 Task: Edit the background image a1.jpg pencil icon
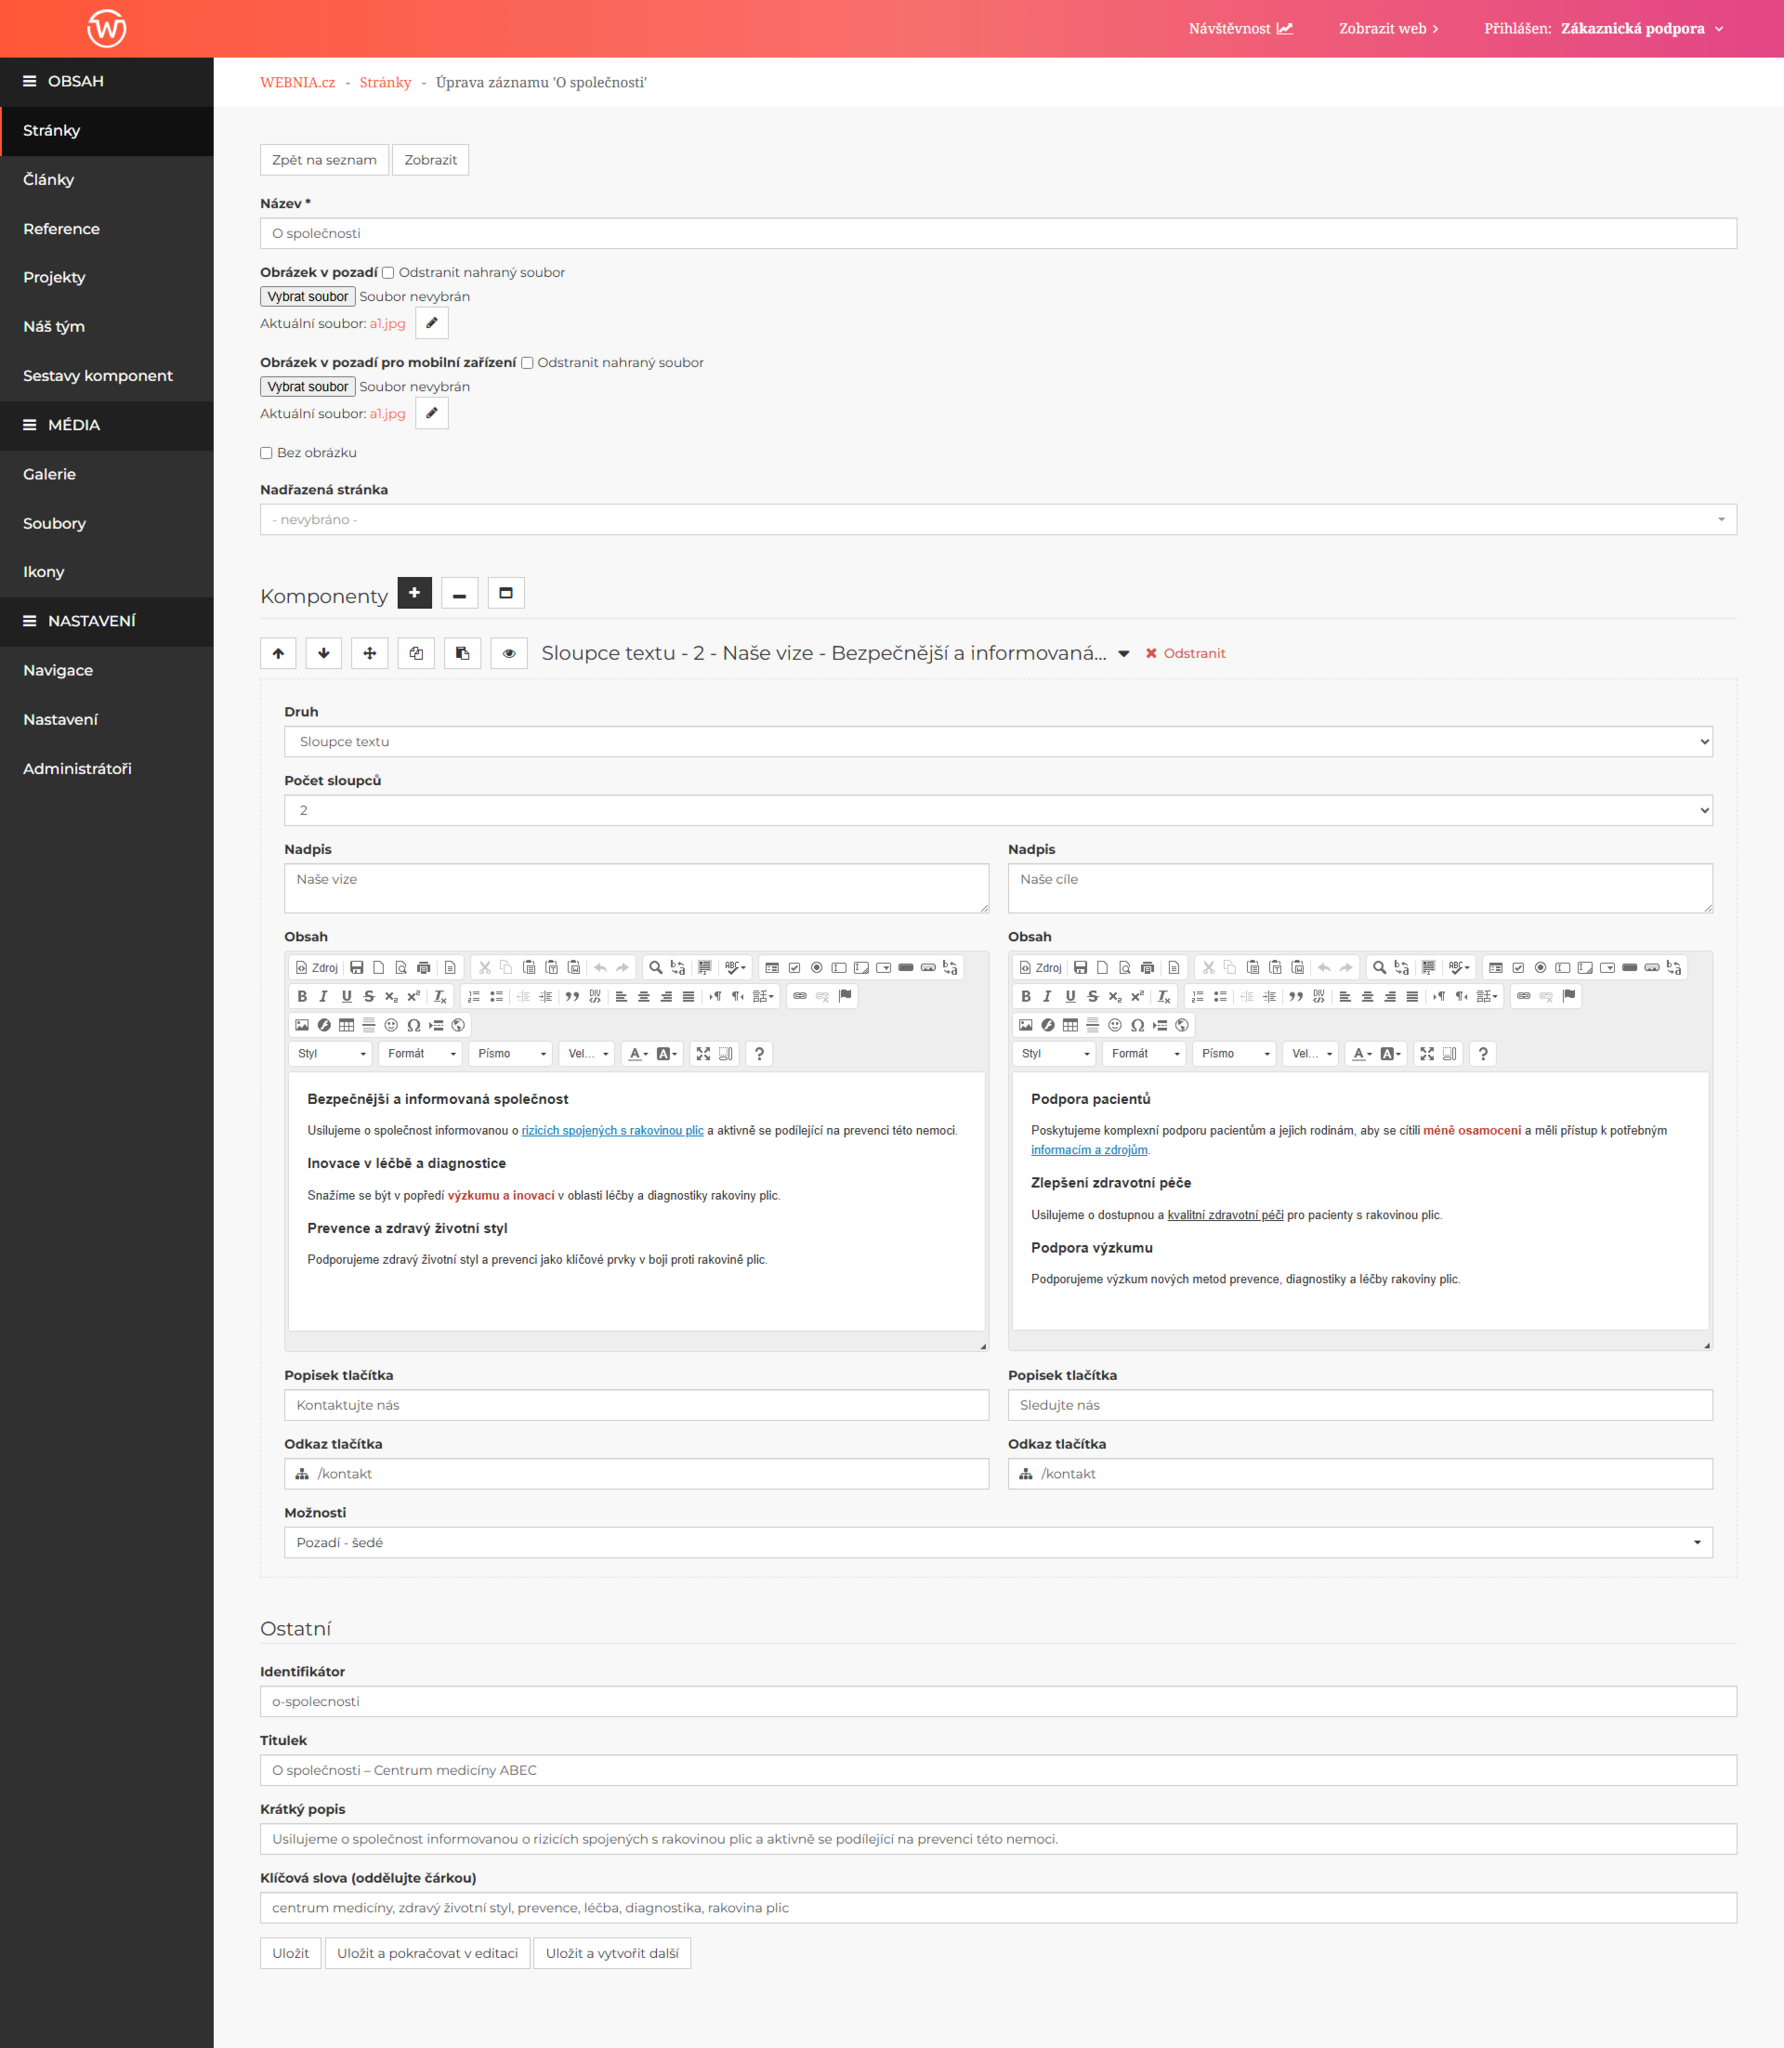point(432,323)
